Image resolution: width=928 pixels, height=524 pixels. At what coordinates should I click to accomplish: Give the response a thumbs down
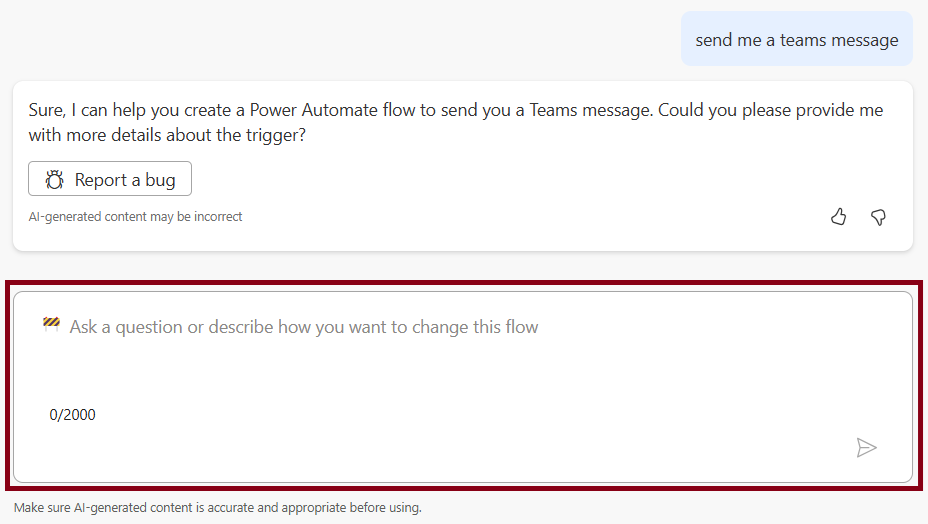878,217
